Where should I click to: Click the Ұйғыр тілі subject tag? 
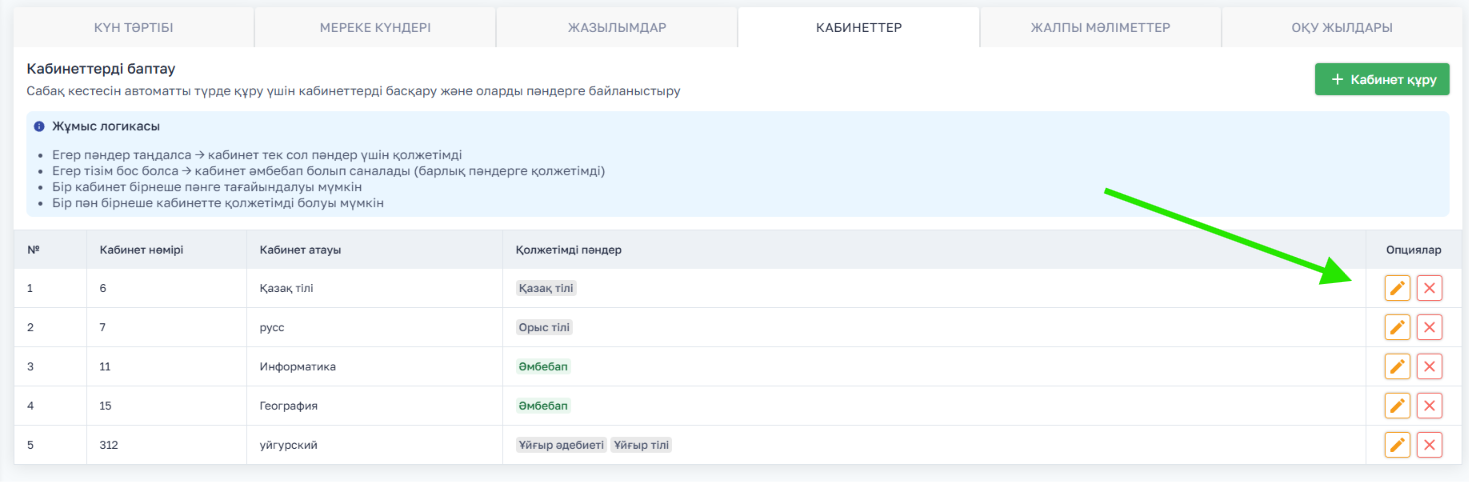(641, 445)
